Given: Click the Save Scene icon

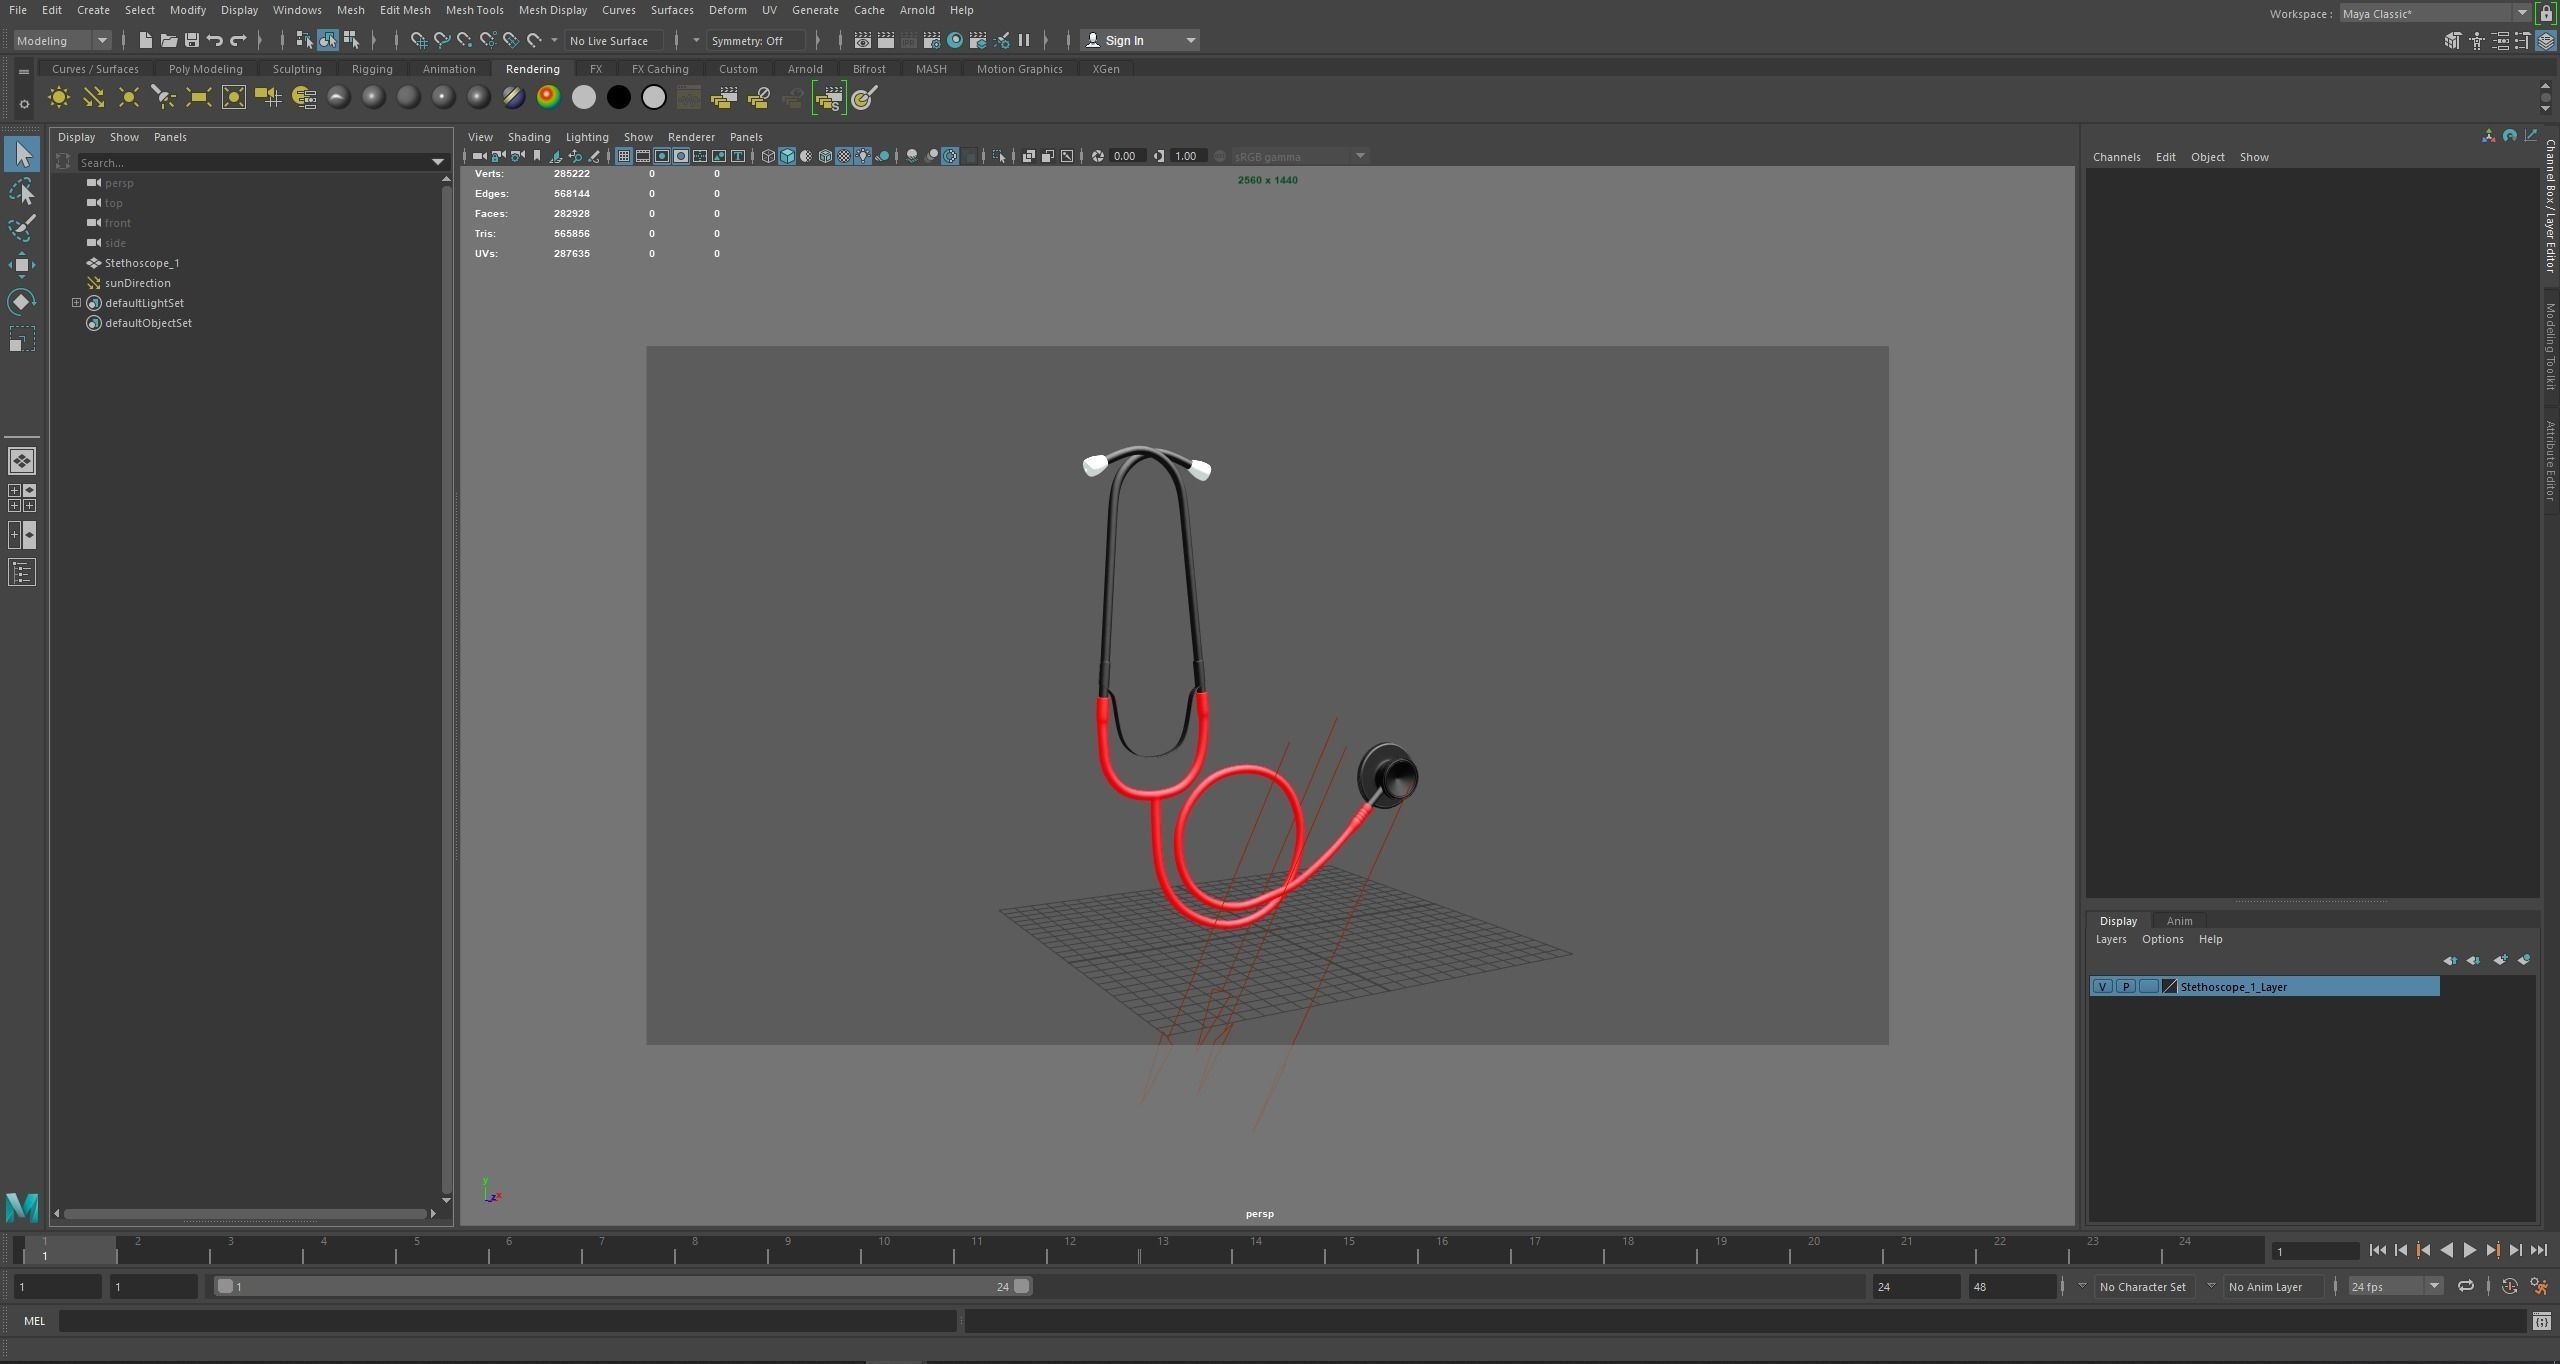Looking at the screenshot, I should [191, 41].
